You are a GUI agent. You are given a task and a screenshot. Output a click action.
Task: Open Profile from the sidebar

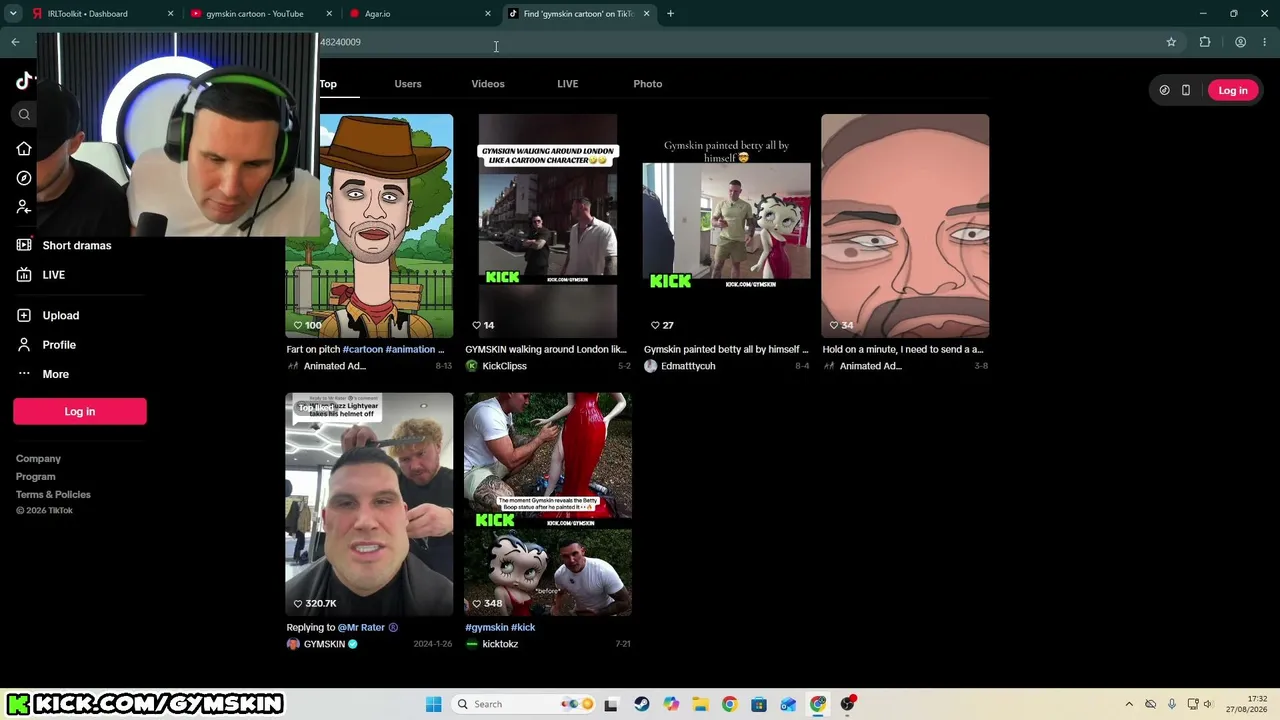(46, 345)
